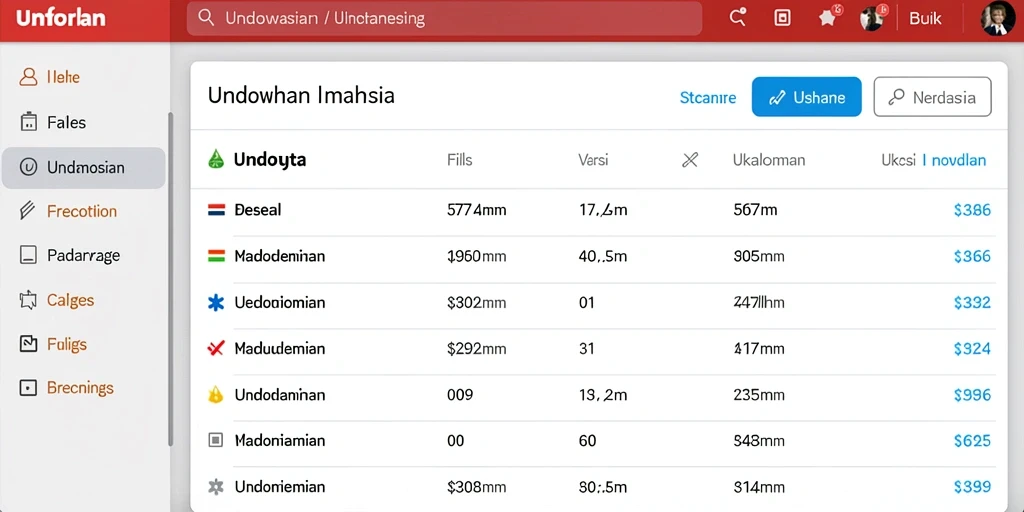Click the building icon beside Fales

tap(28, 122)
